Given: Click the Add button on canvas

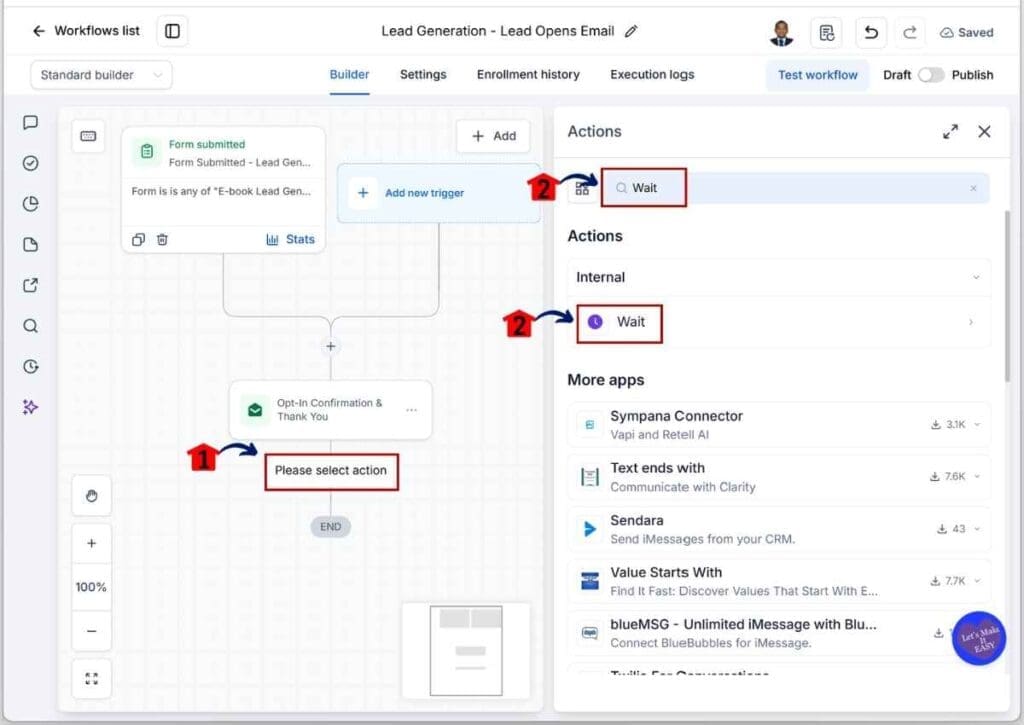Looking at the screenshot, I should 493,136.
